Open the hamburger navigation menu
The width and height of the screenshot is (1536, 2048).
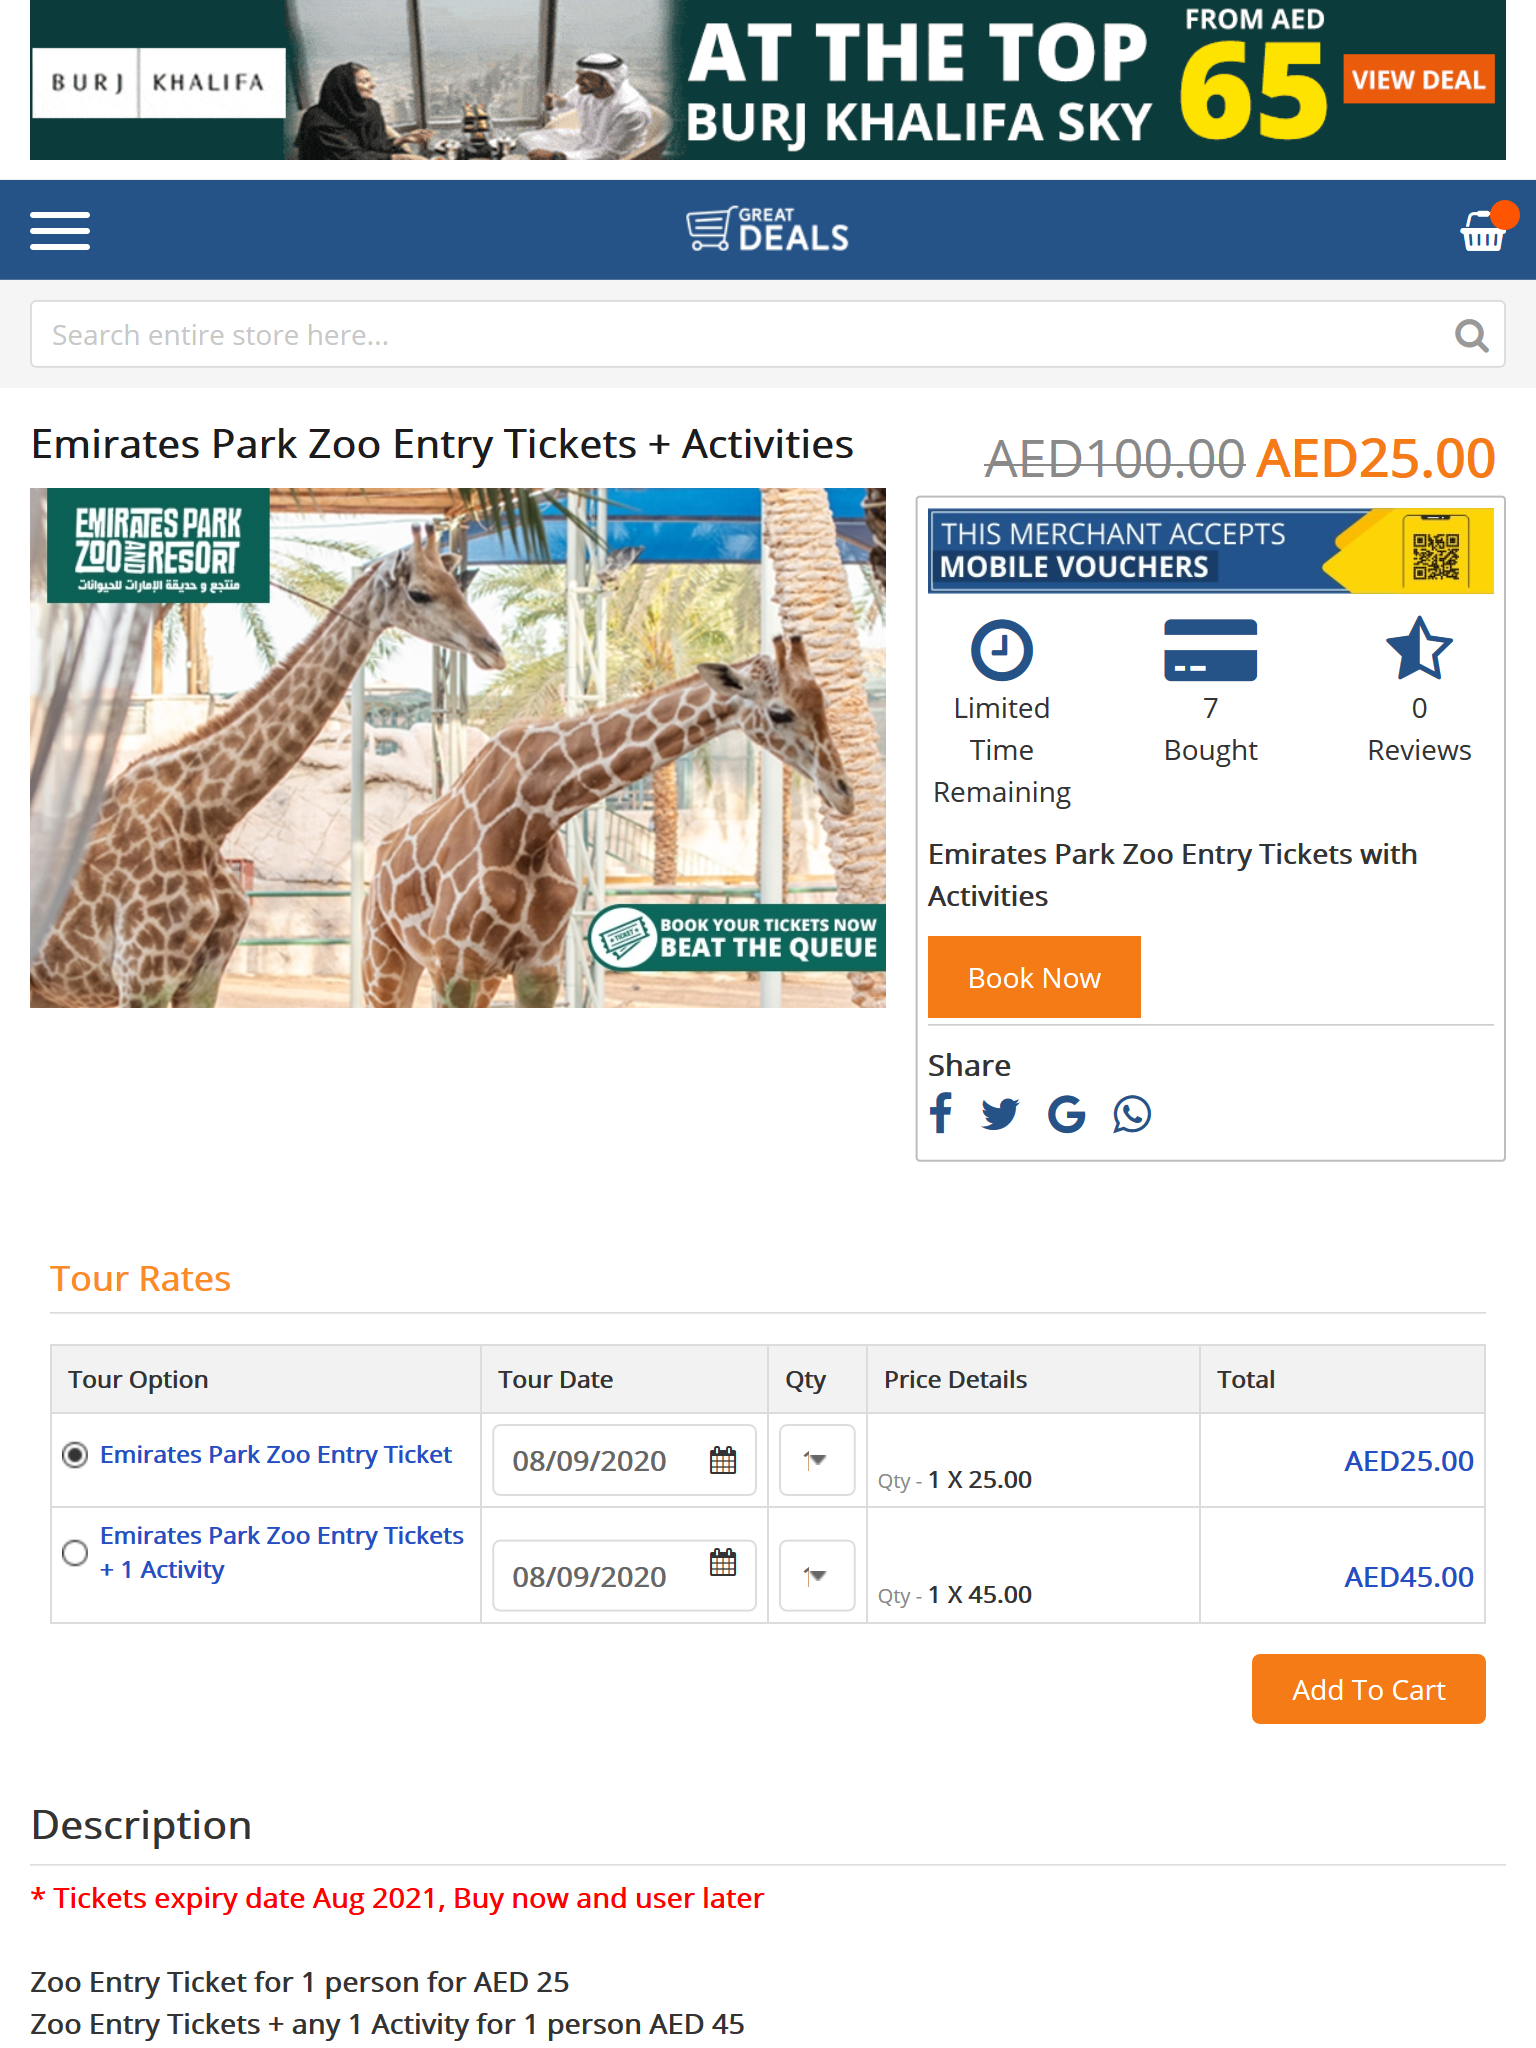60,231
